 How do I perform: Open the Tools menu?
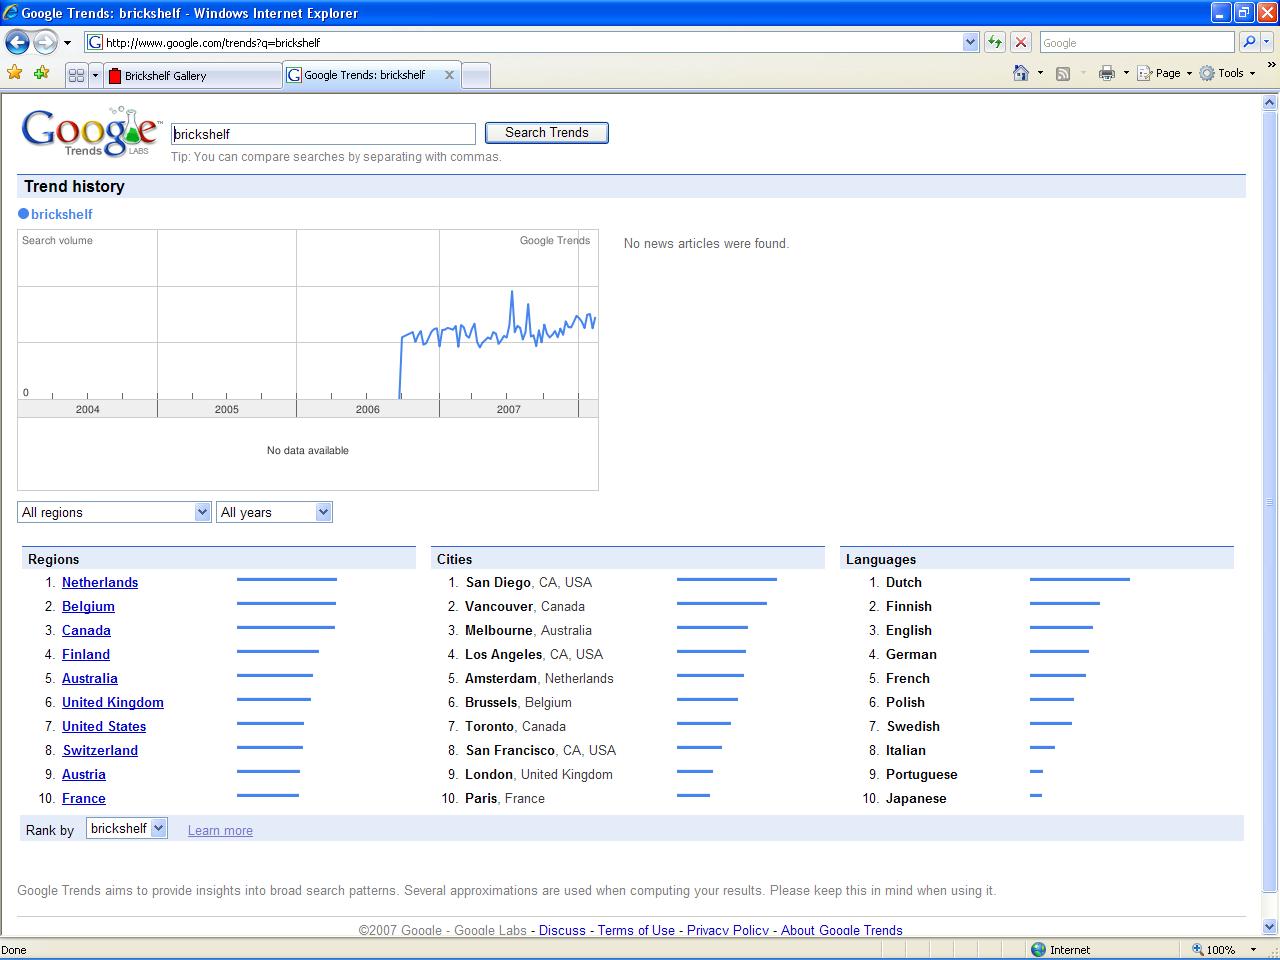tap(1228, 73)
